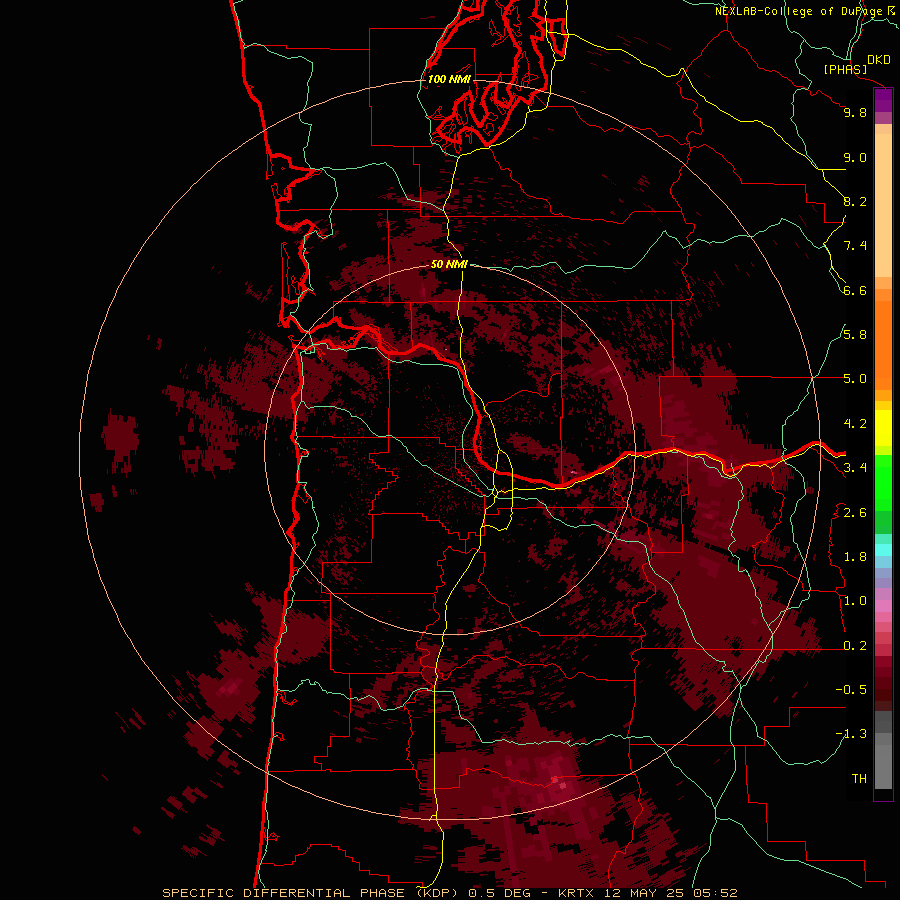Viewport: 900px width, 900px height.
Task: Click the 3.4 legend value
Action: [x=855, y=468]
